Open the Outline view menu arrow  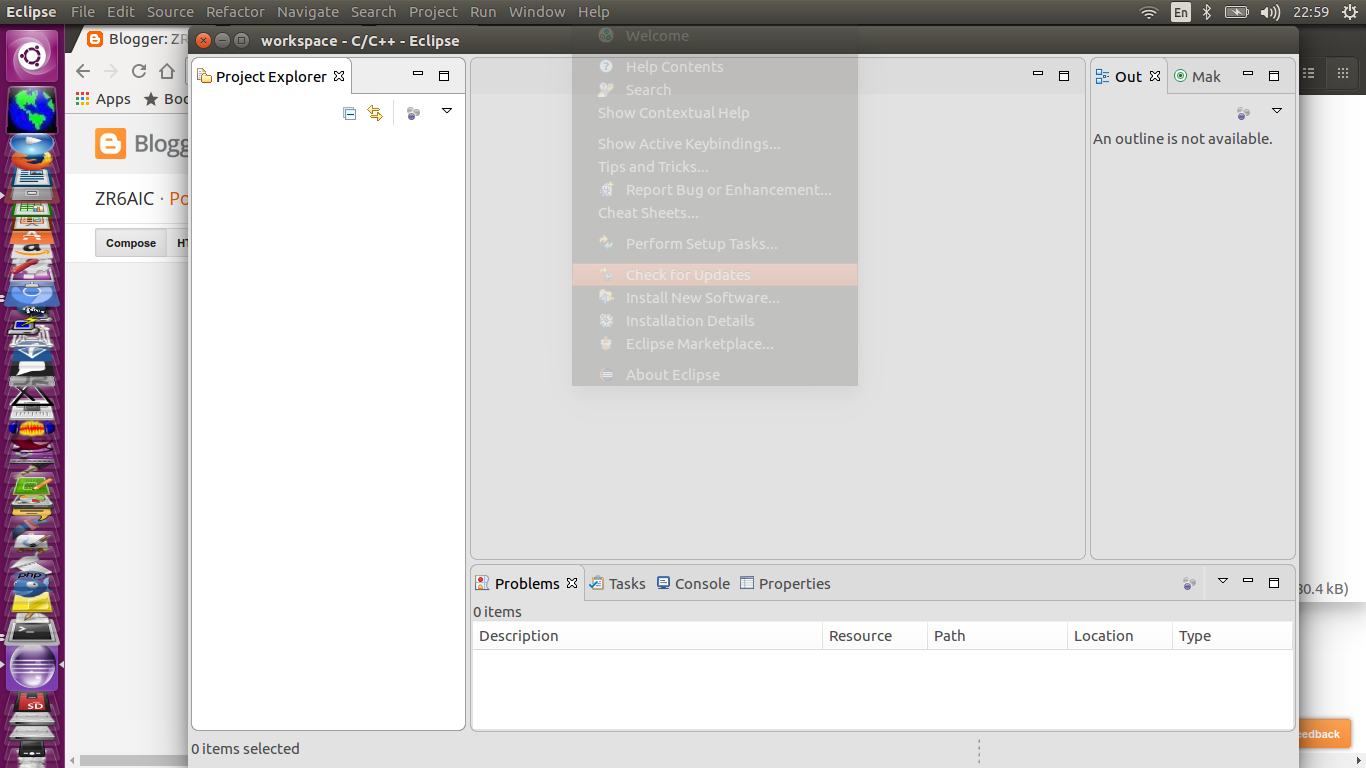coord(1277,111)
